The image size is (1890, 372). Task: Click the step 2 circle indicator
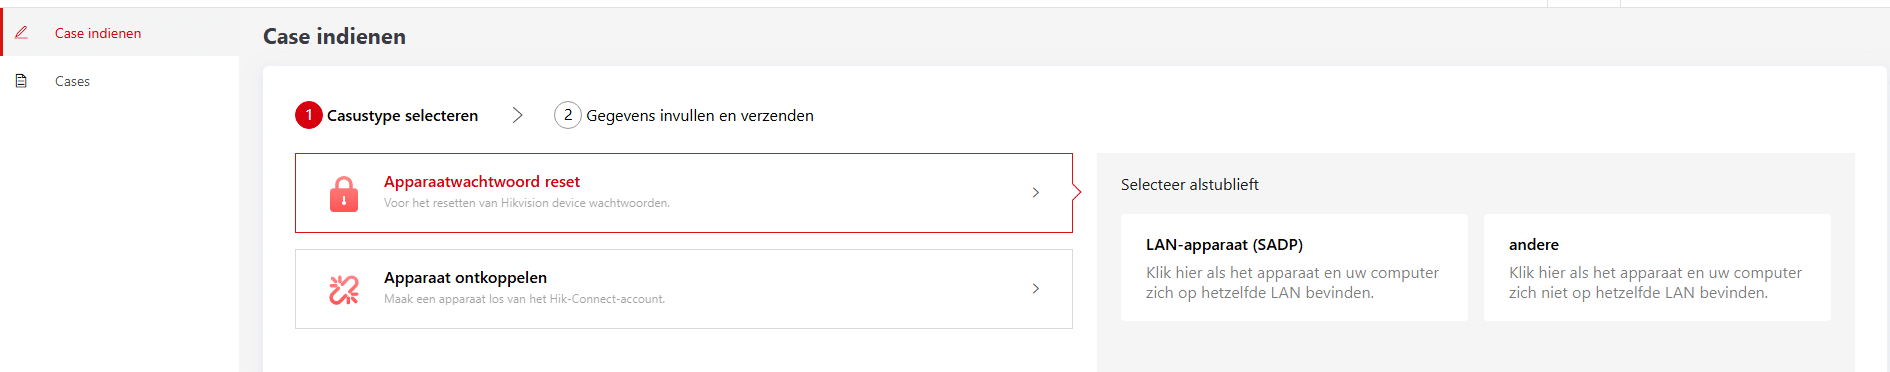pos(568,115)
